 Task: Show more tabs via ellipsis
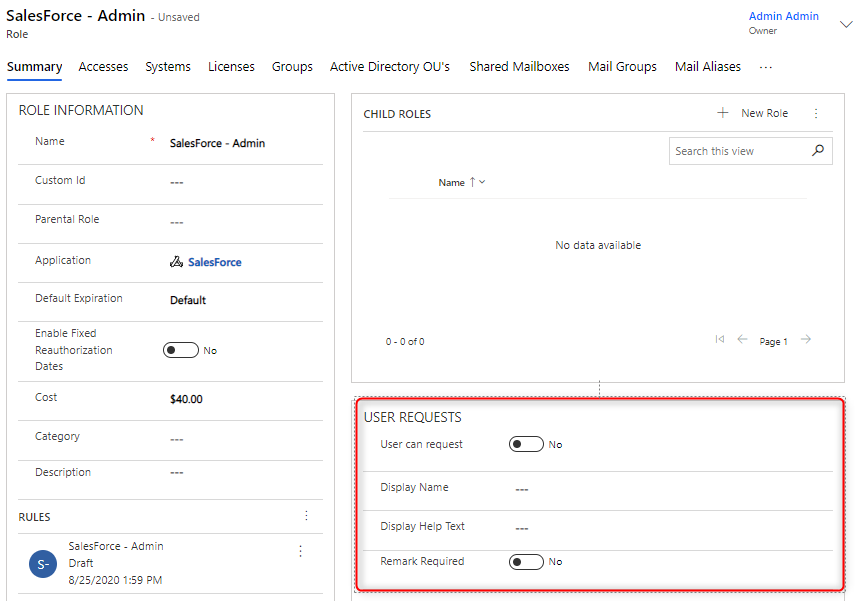(x=766, y=67)
